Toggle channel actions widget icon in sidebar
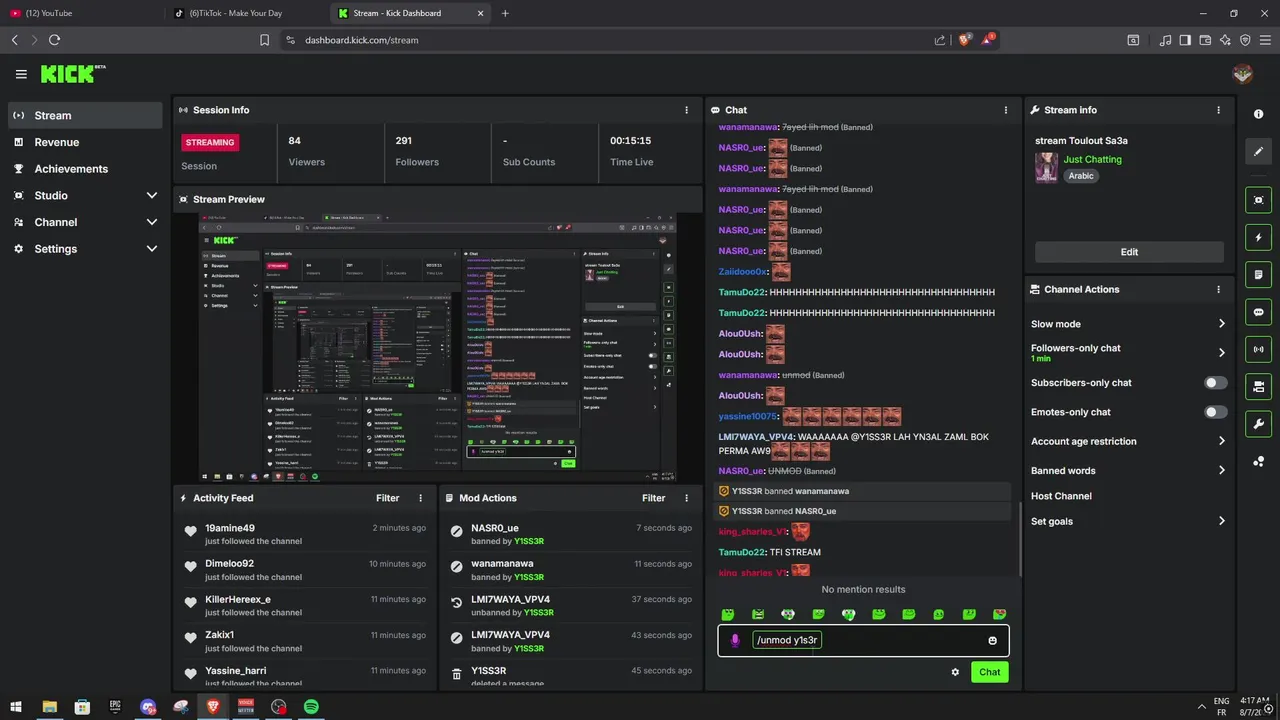The width and height of the screenshot is (1280, 720). coord(1259,386)
